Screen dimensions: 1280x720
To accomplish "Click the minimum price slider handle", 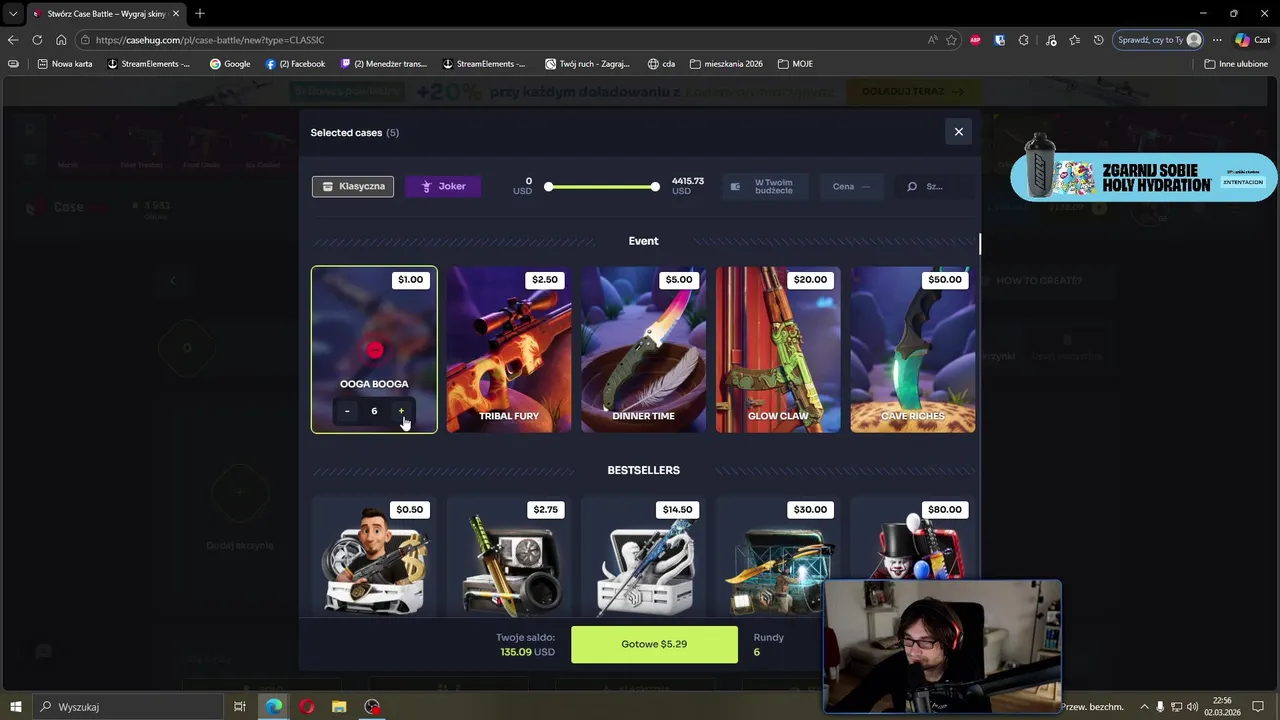I will [548, 186].
